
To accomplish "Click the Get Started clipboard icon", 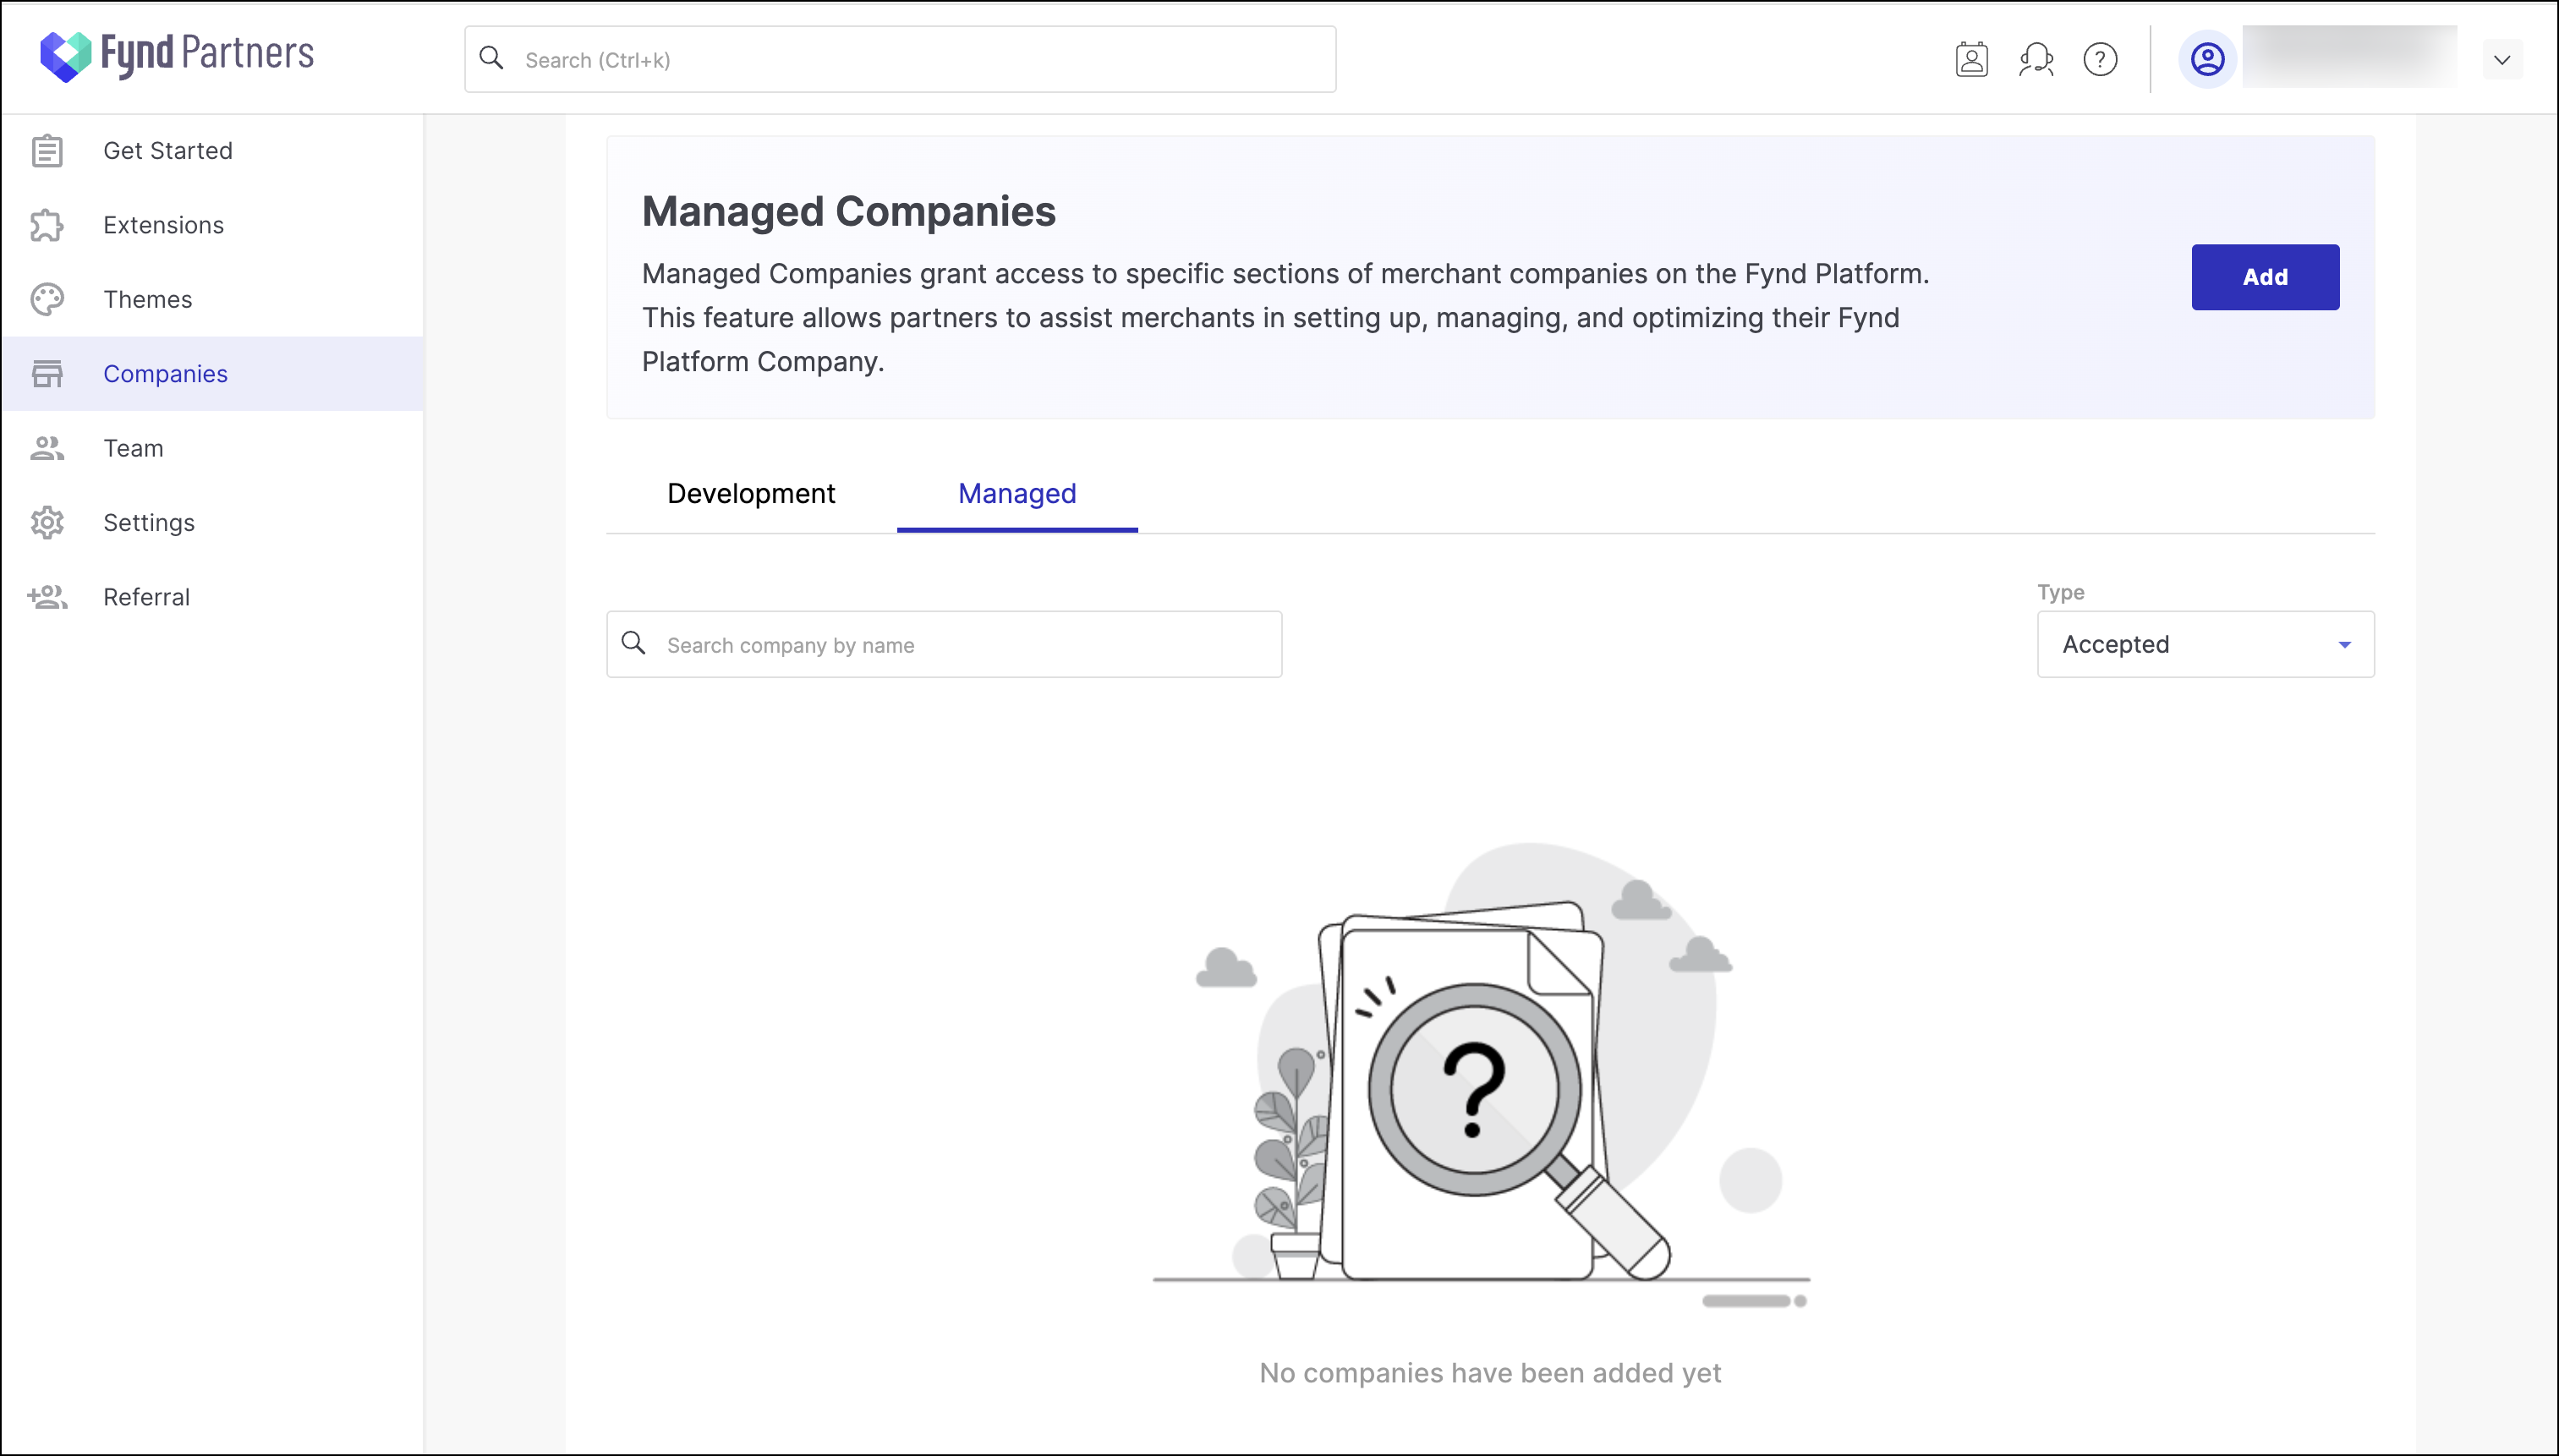I will point(47,151).
